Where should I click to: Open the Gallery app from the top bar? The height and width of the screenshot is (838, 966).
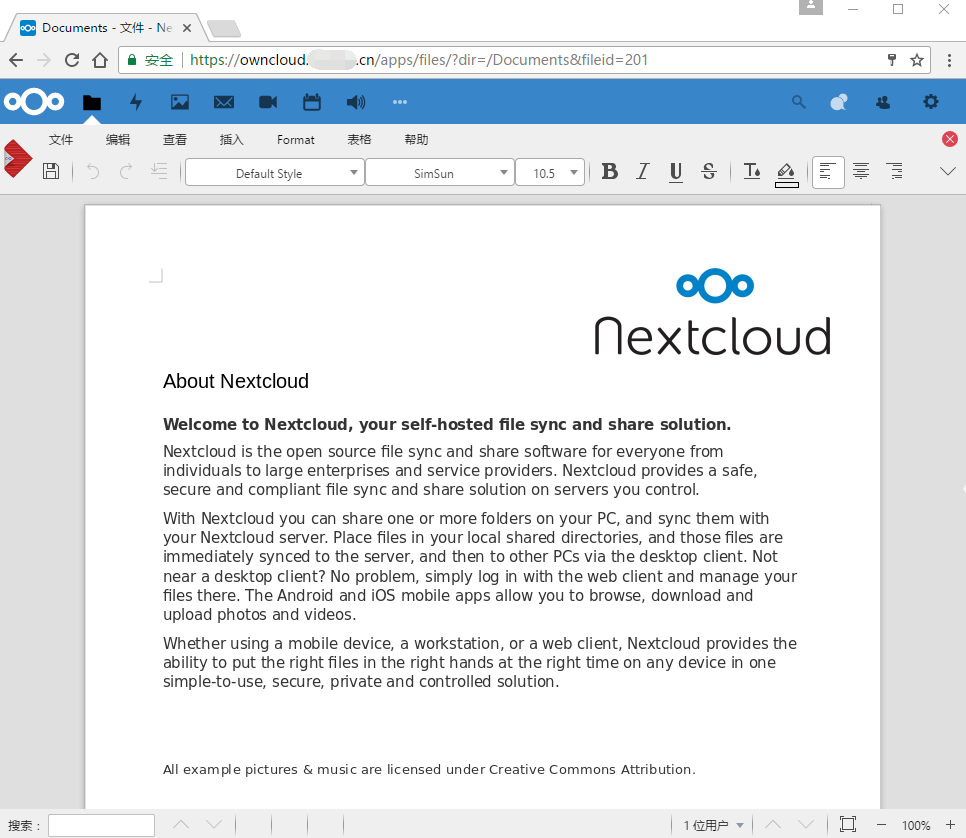point(180,101)
